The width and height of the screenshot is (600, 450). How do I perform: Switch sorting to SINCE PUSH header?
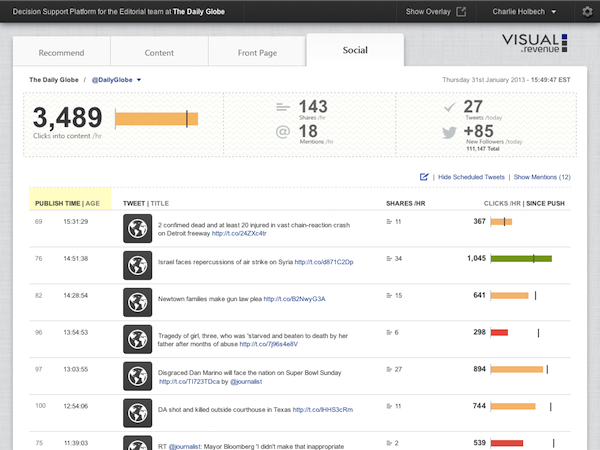[x=545, y=203]
